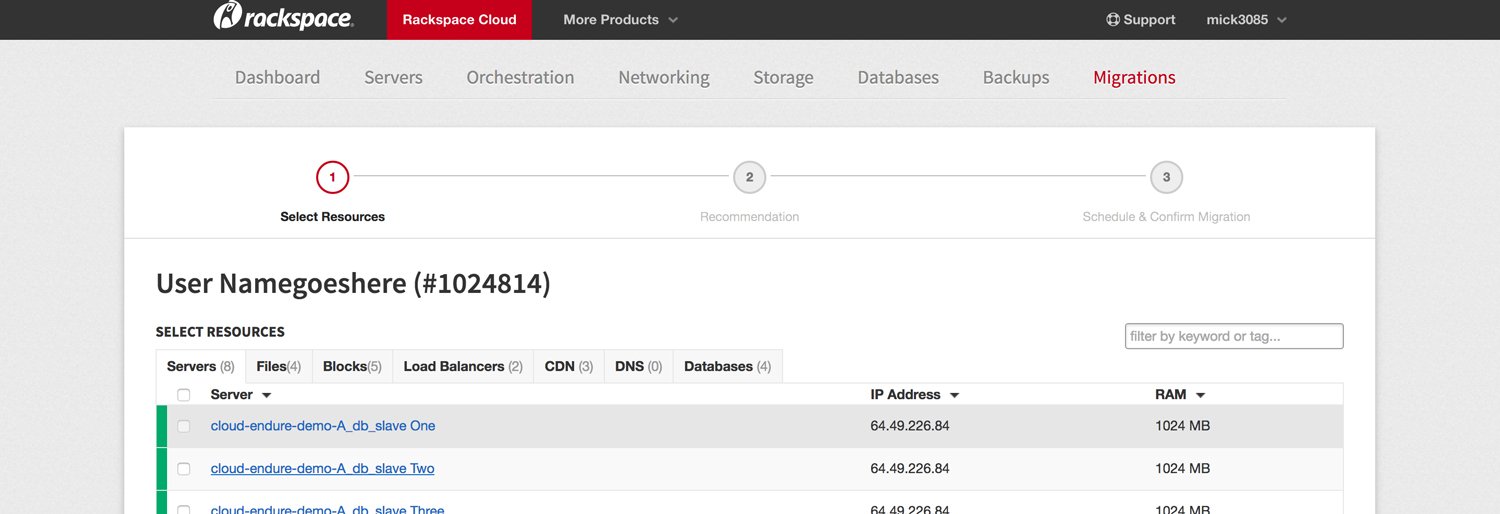Click the Rackspace logo
Screen dimensions: 1500x514
[283, 17]
